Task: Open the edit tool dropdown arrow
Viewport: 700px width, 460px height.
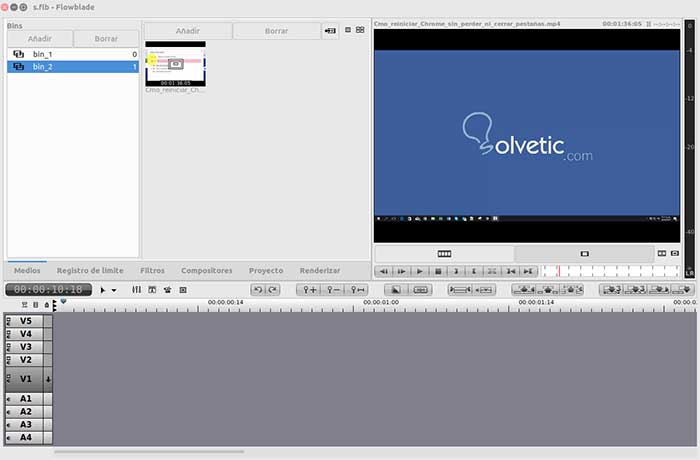Action: coord(114,290)
